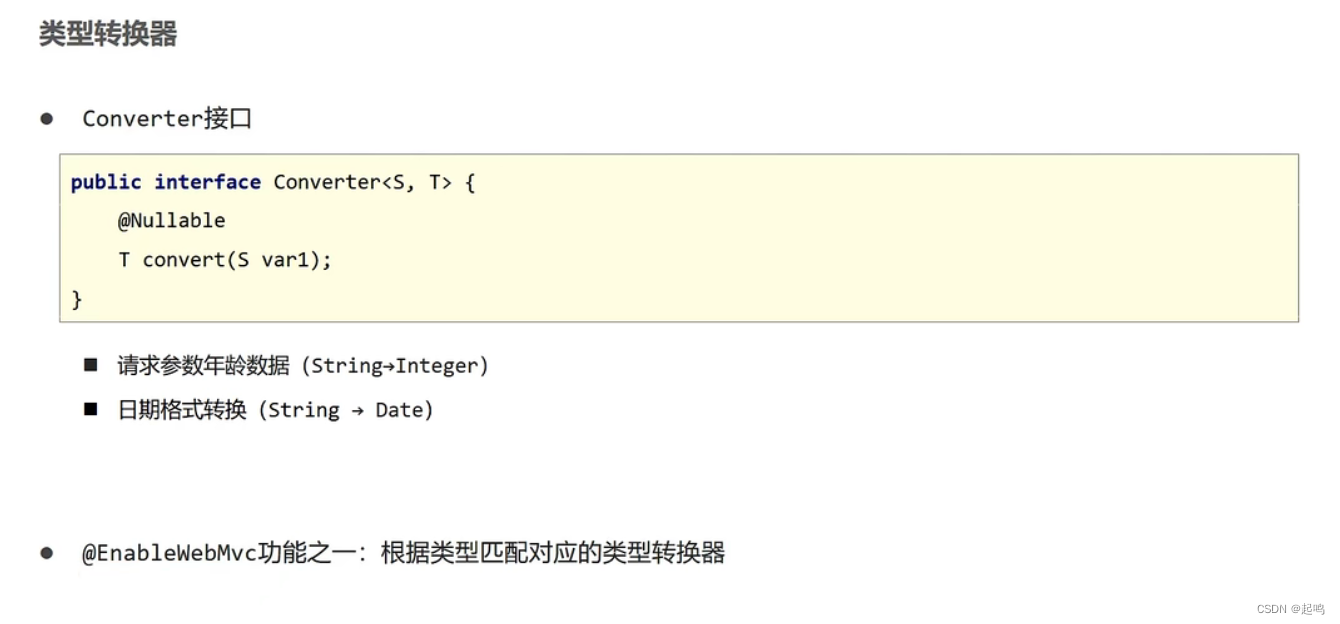
Task: Click the round bullet before Converter接口
Action: pyautogui.click(x=46, y=119)
